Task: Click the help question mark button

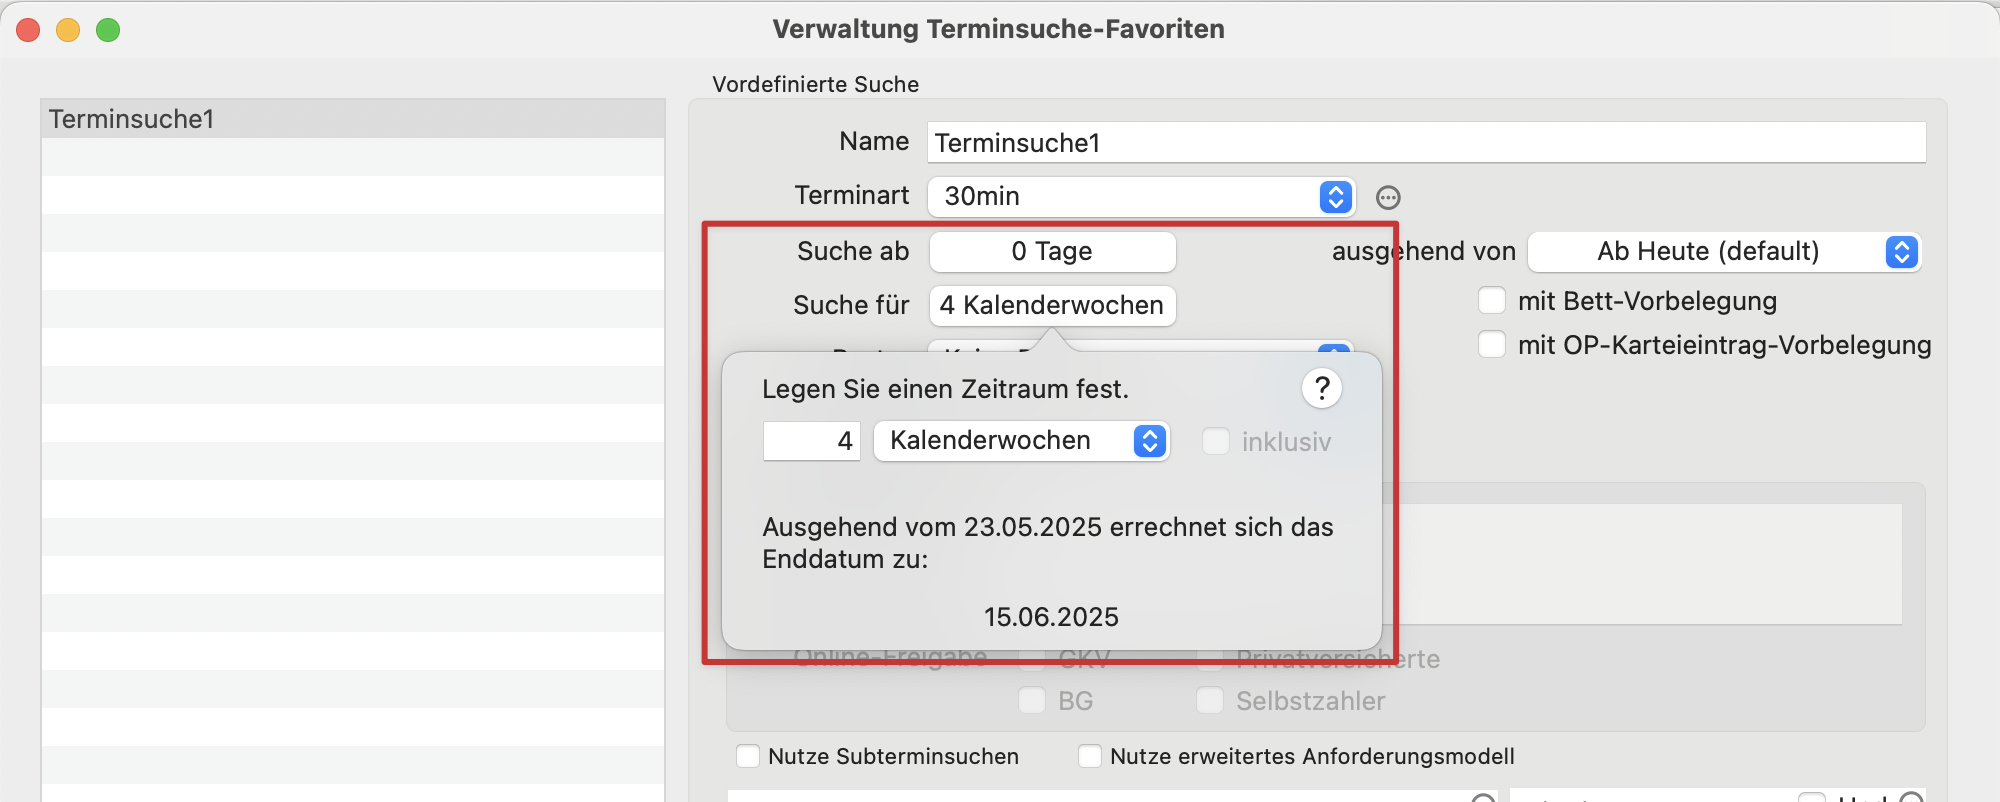Action: point(1322,388)
